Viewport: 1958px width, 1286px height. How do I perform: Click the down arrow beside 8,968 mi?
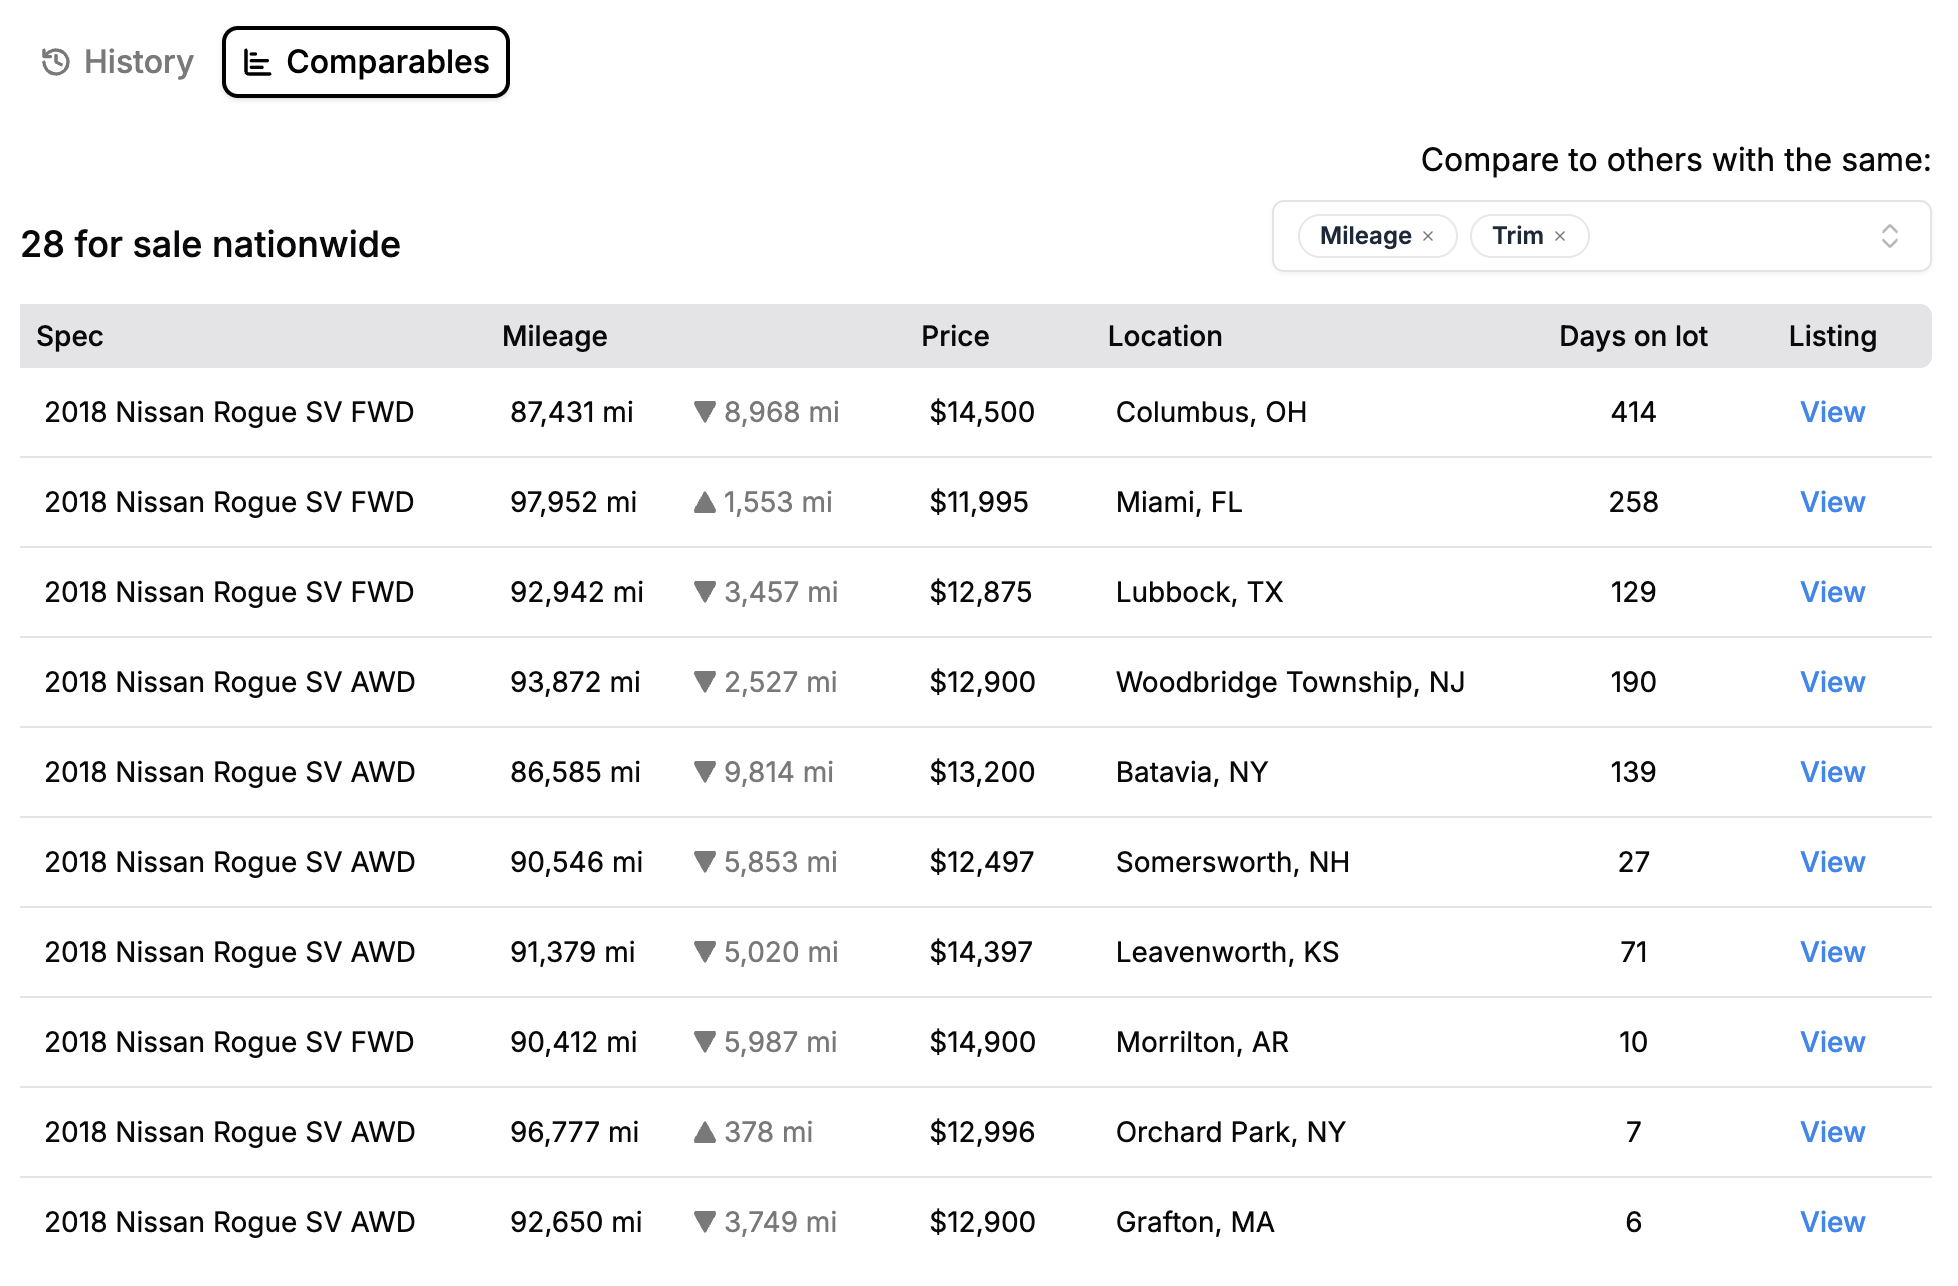point(704,412)
